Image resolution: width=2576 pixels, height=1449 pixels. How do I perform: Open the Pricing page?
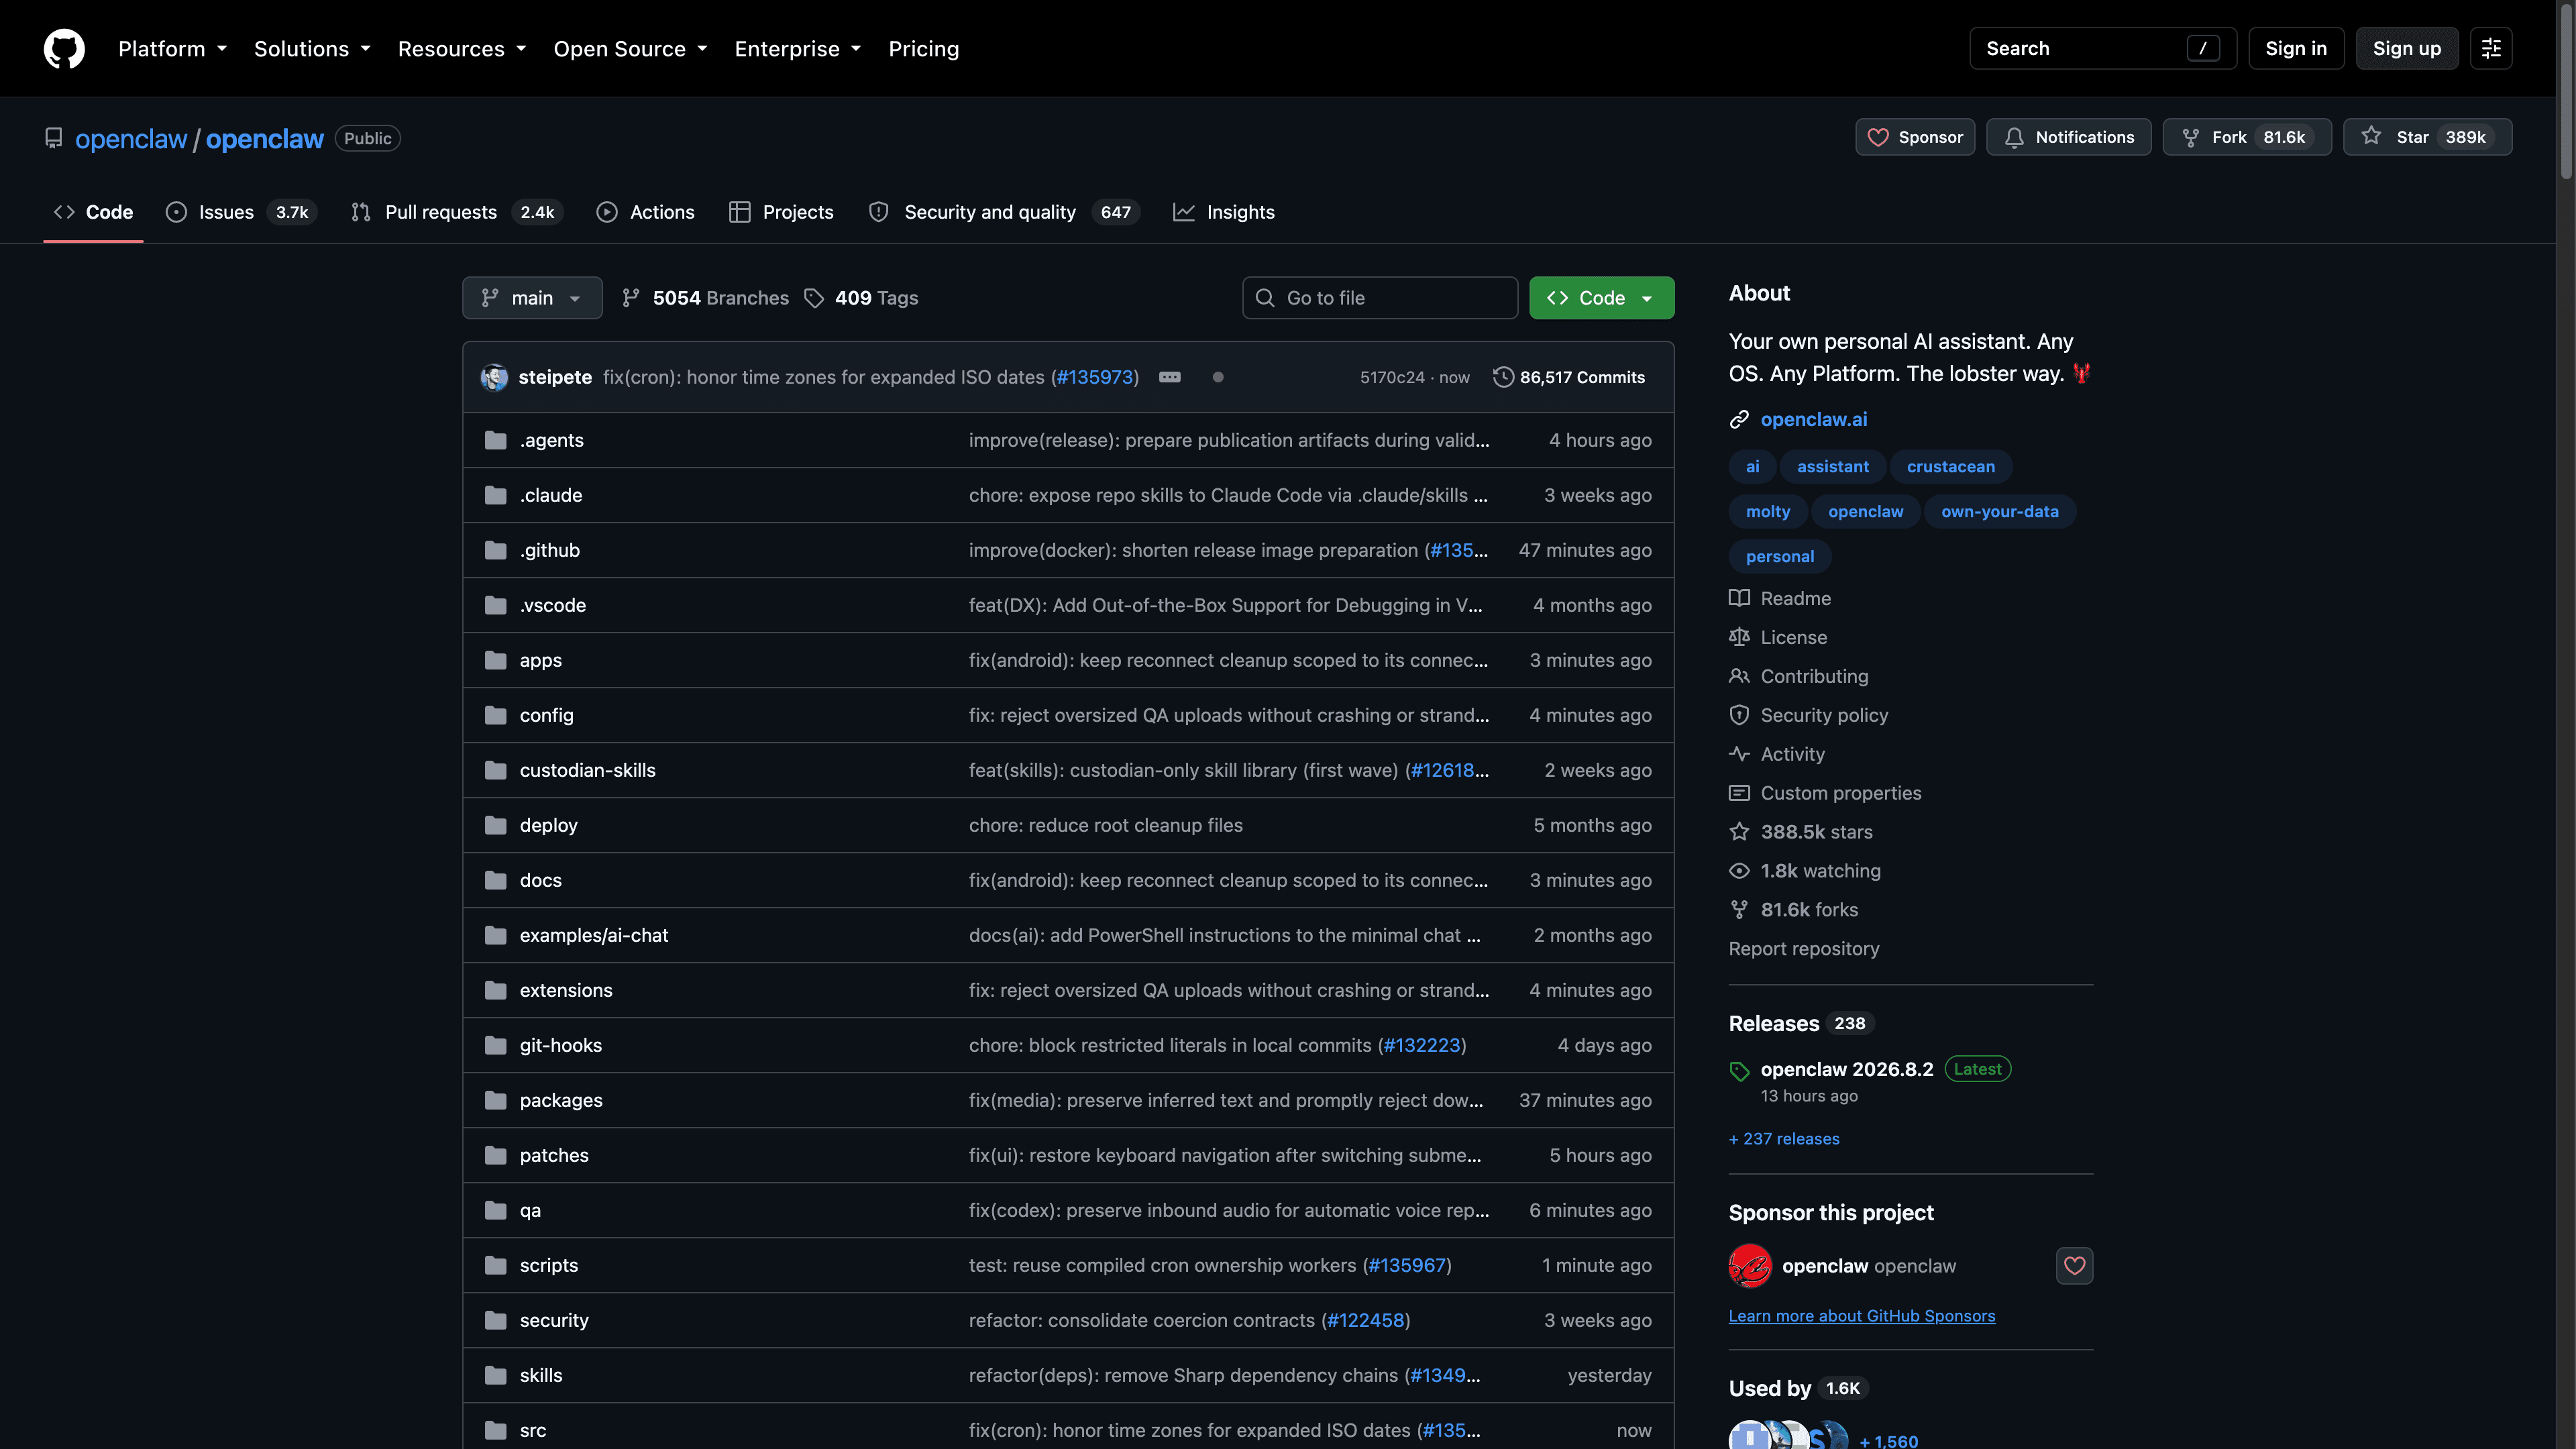[x=923, y=48]
